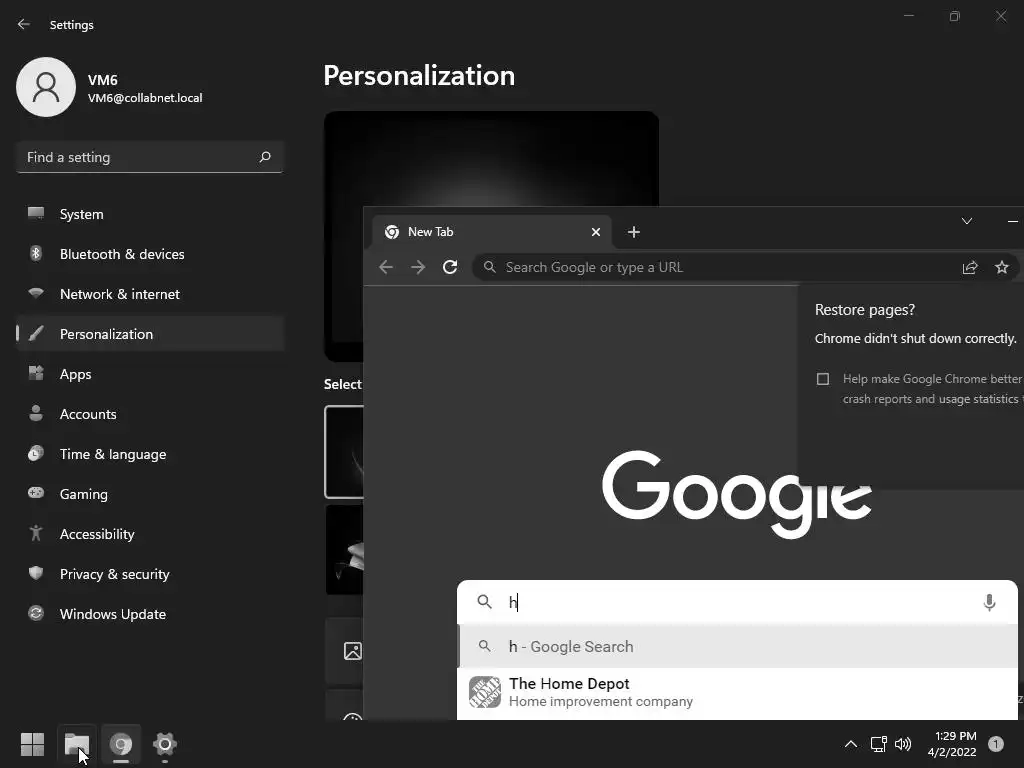1024x768 pixels.
Task: Select the second theme thumbnail in Settings
Action: tap(344, 550)
